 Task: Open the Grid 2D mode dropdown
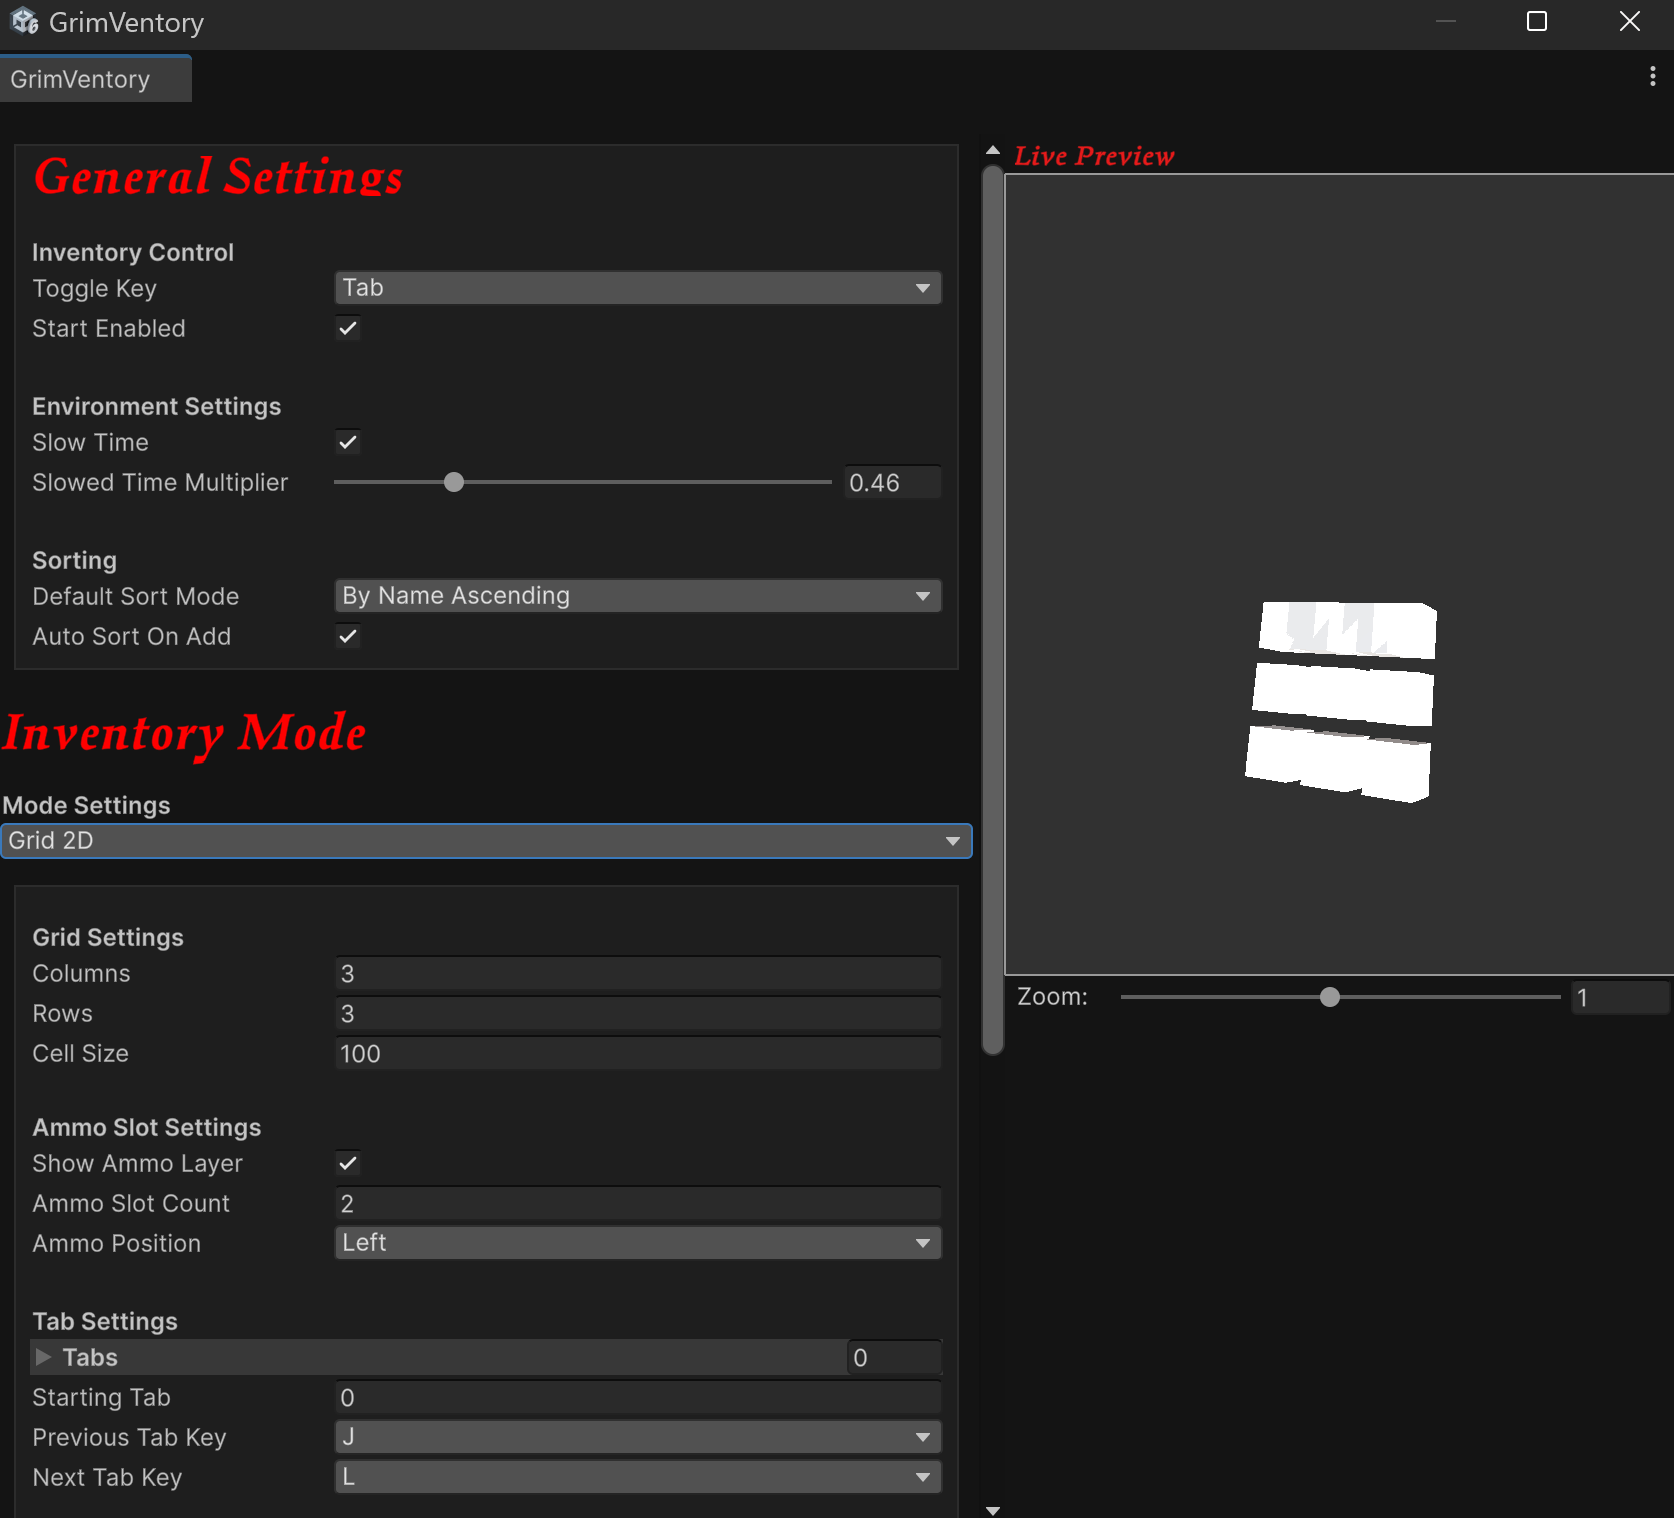(486, 841)
